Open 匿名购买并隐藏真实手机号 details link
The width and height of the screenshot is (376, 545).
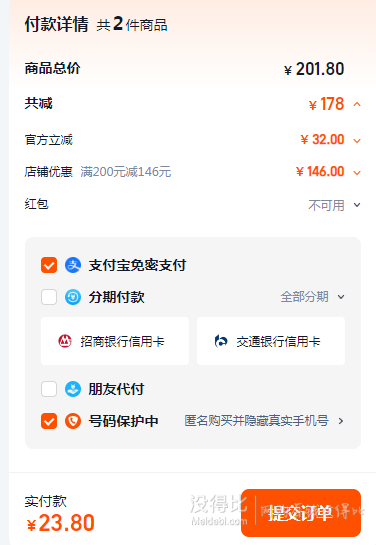pyautogui.click(x=264, y=421)
